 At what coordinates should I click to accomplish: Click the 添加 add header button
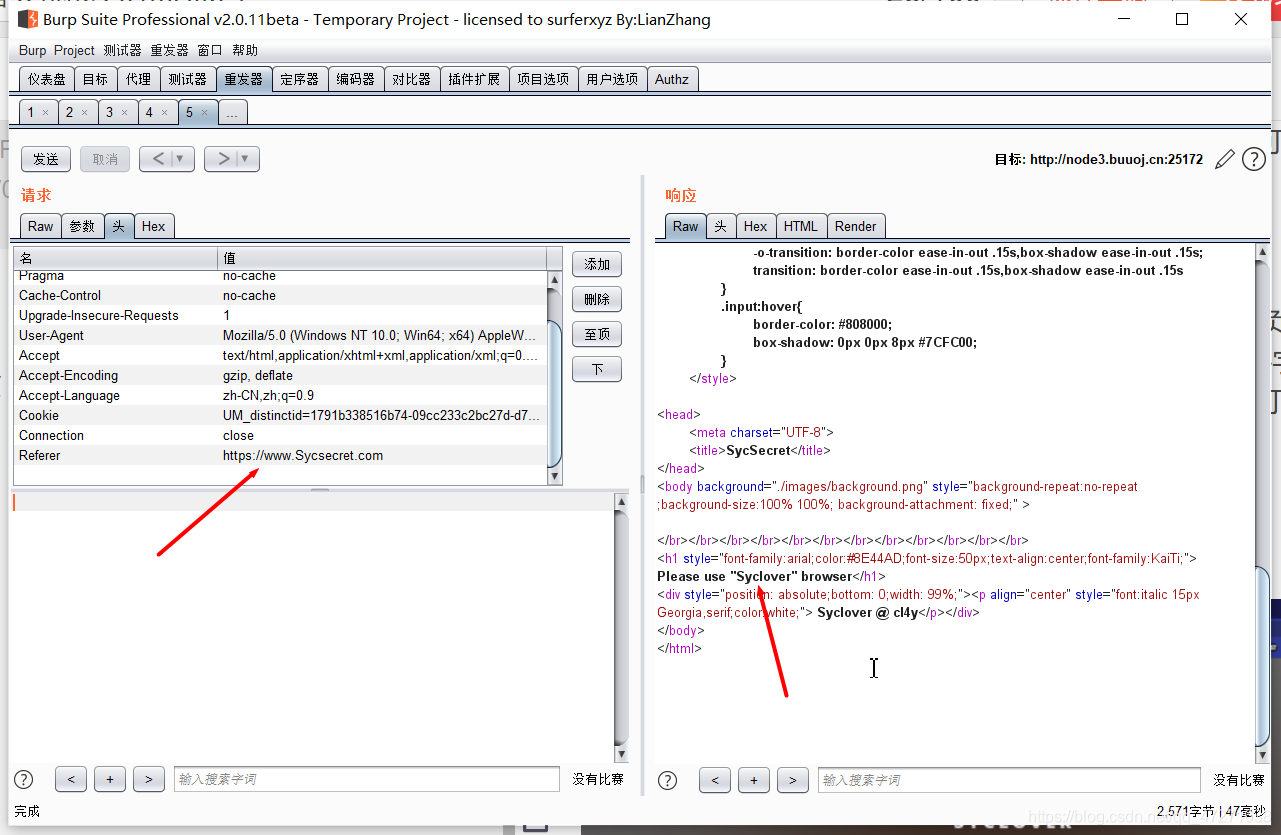pos(597,264)
